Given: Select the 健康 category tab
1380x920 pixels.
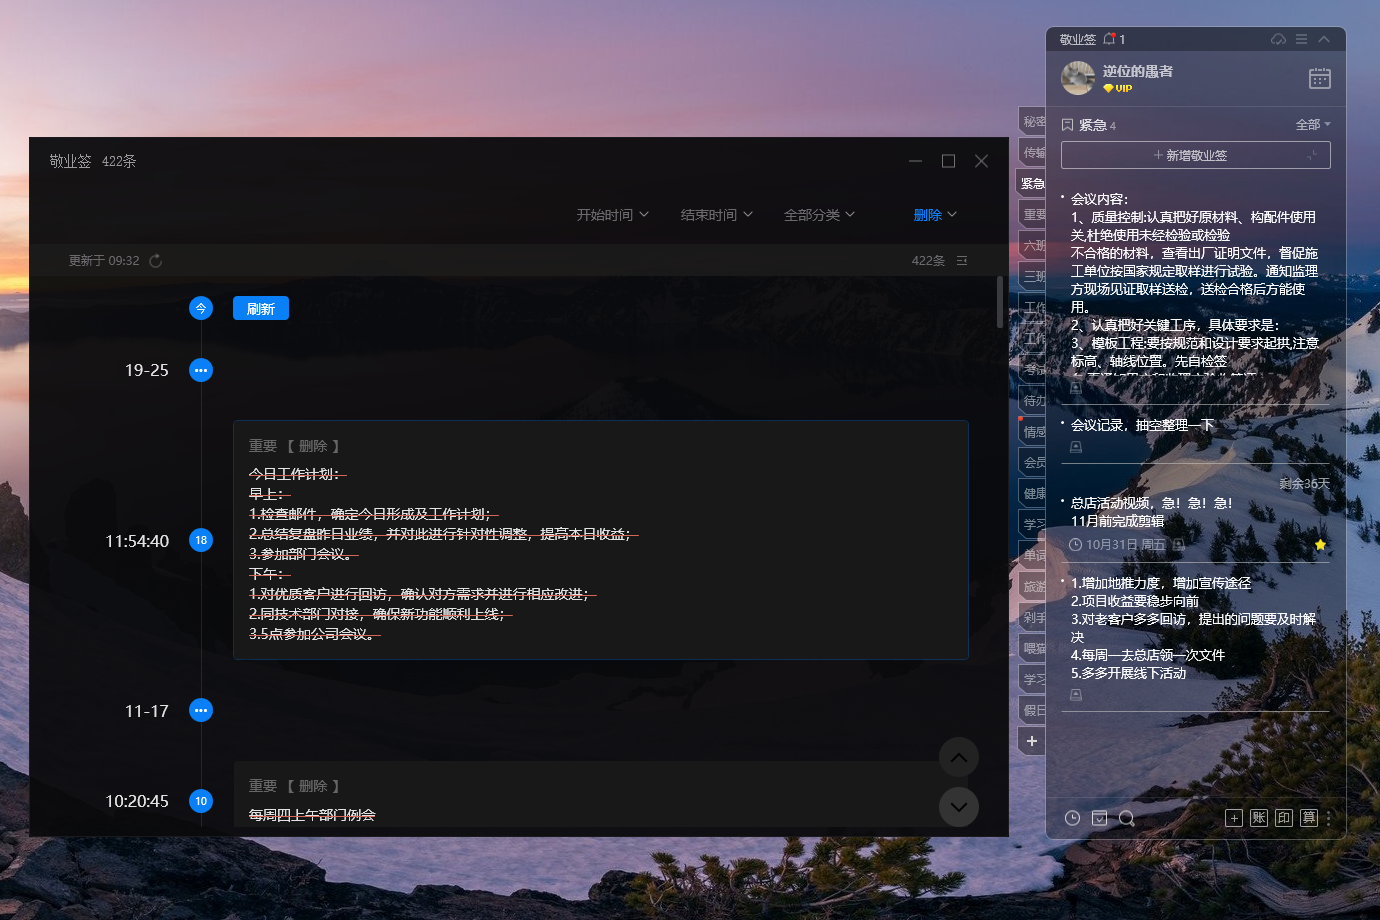Looking at the screenshot, I should 1032,493.
